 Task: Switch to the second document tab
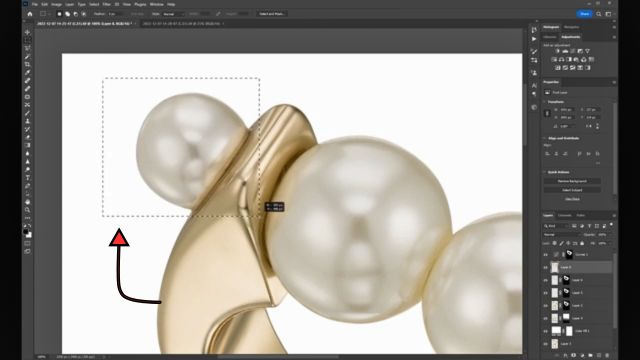point(182,24)
